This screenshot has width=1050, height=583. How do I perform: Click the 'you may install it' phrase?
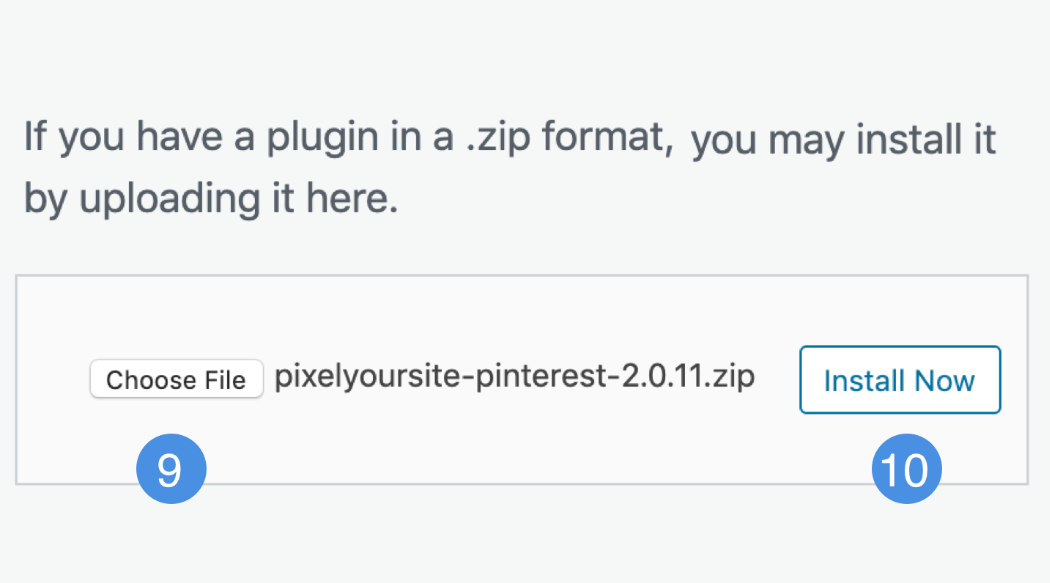point(843,139)
